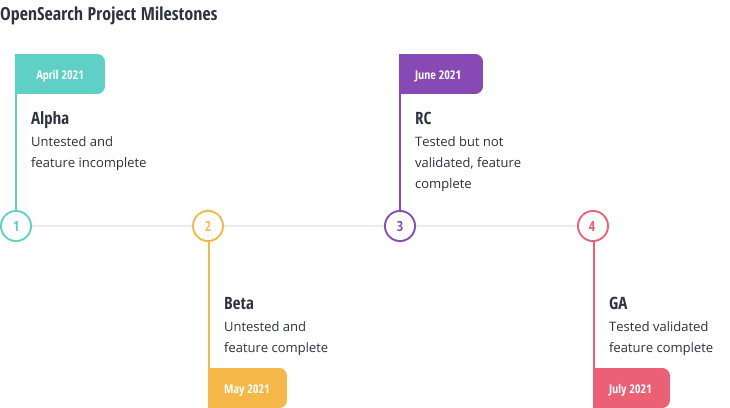Select the GA milestone heading

point(618,303)
